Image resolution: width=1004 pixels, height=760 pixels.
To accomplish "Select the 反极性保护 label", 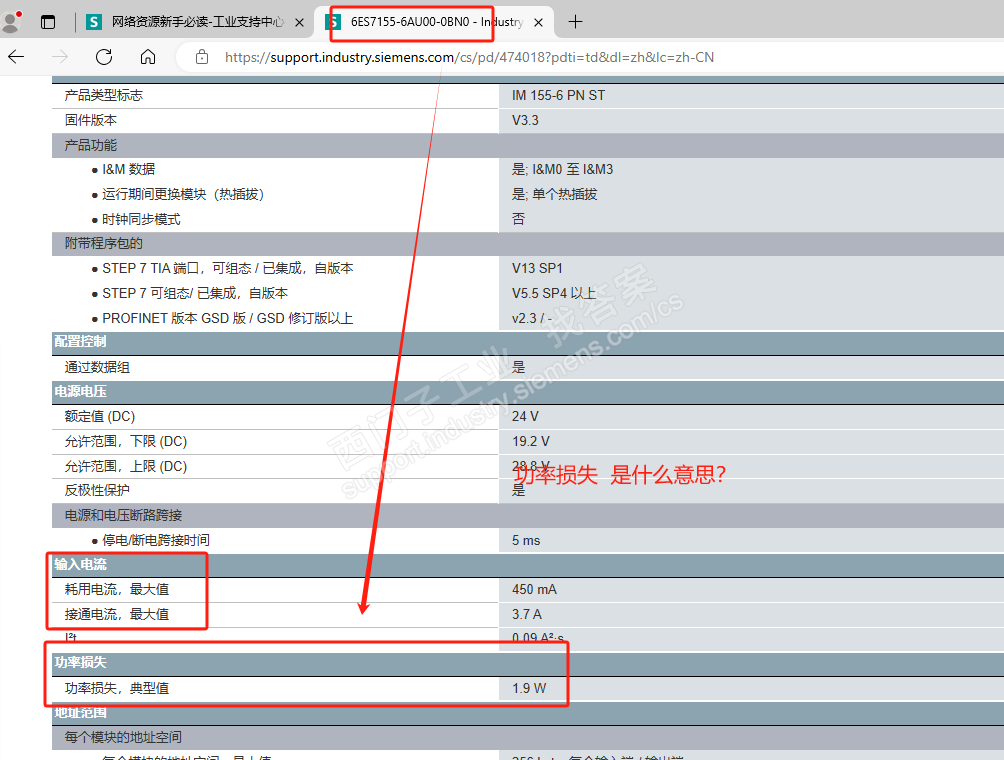I will (97, 490).
